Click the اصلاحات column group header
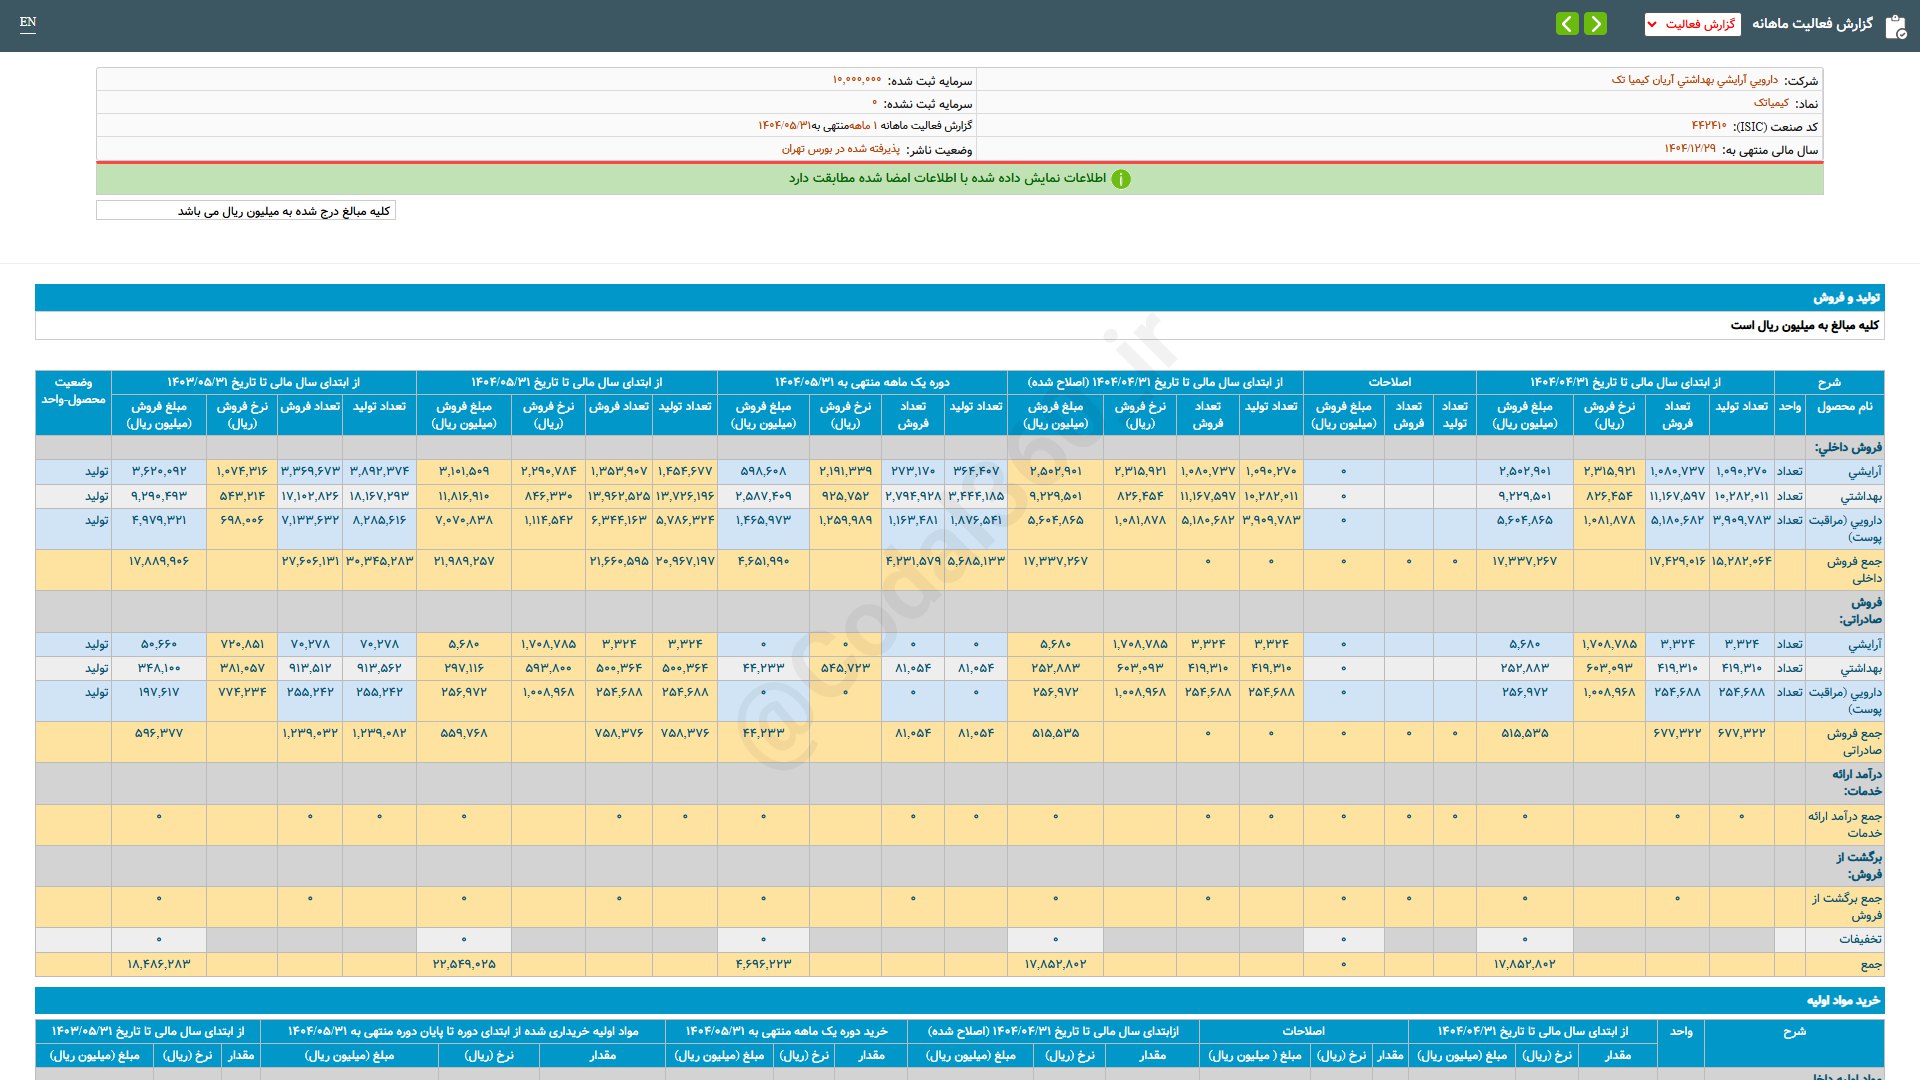The image size is (1920, 1080). click(1389, 382)
